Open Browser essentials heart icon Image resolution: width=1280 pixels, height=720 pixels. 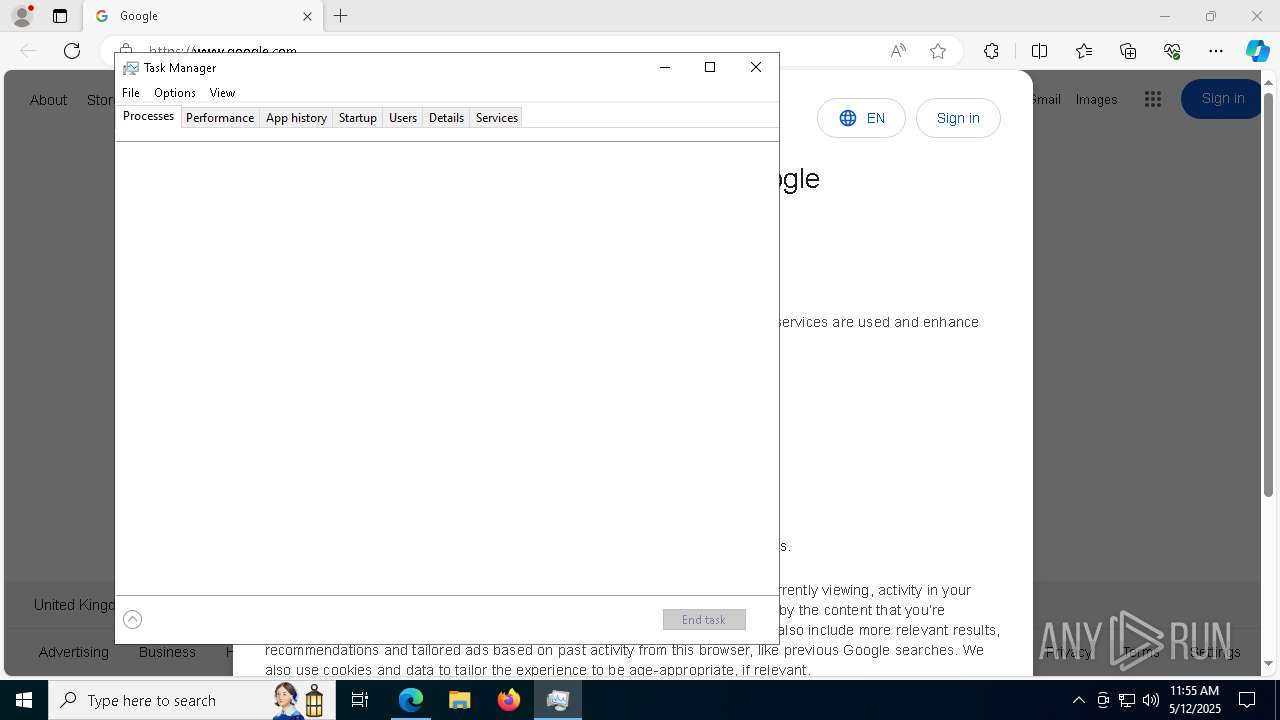coord(1172,51)
